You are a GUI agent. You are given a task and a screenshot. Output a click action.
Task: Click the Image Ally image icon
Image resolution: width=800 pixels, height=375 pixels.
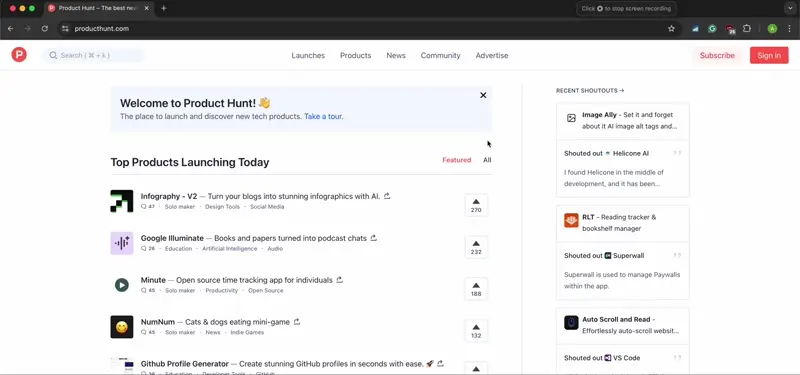tap(571, 118)
